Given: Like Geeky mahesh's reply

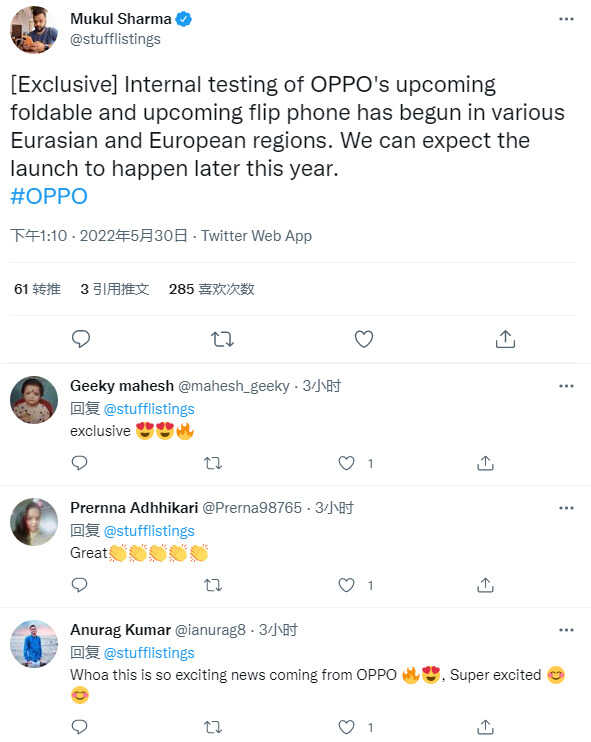Looking at the screenshot, I should click(346, 463).
